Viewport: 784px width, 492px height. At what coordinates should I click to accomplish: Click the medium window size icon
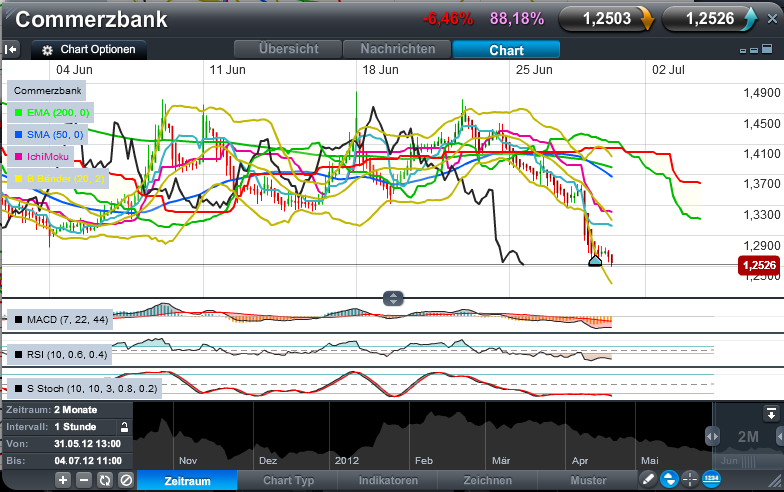tap(754, 50)
